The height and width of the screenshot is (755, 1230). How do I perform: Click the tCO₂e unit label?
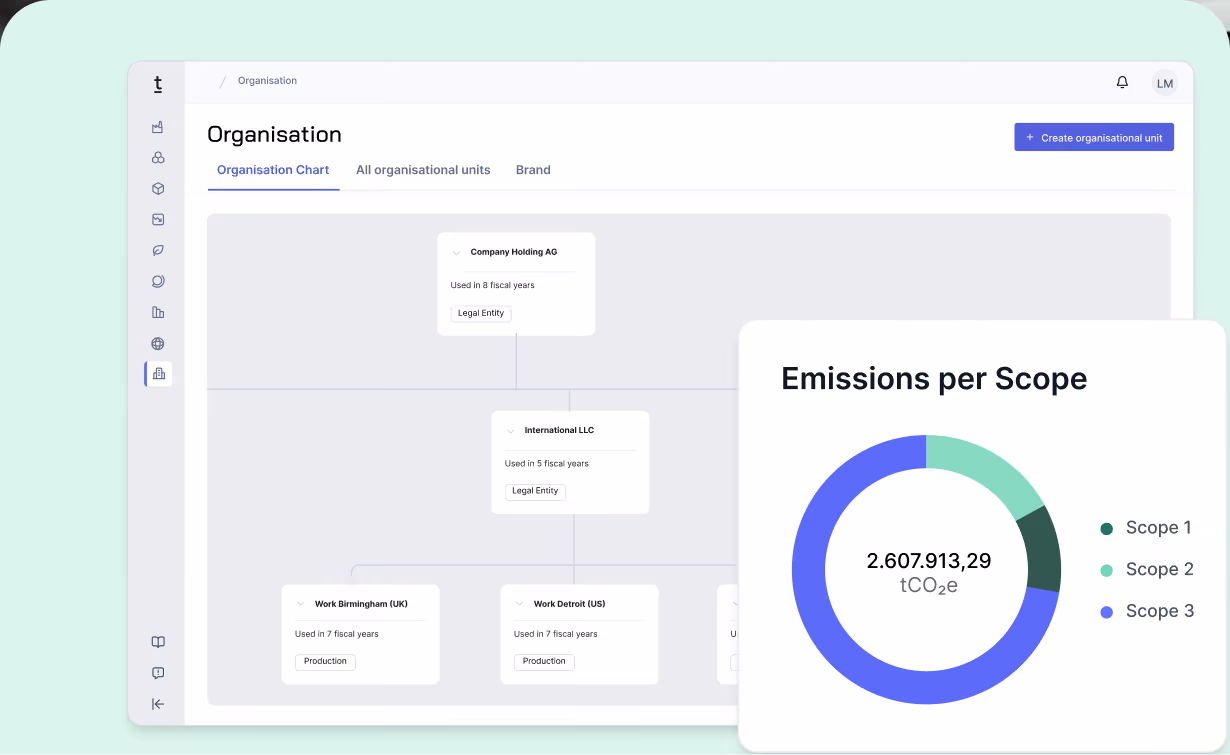(929, 586)
